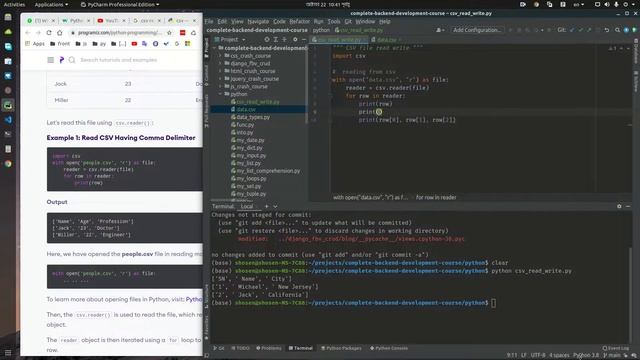Click the Search tutorials and examples field
The width and height of the screenshot is (640, 360).
118,60
